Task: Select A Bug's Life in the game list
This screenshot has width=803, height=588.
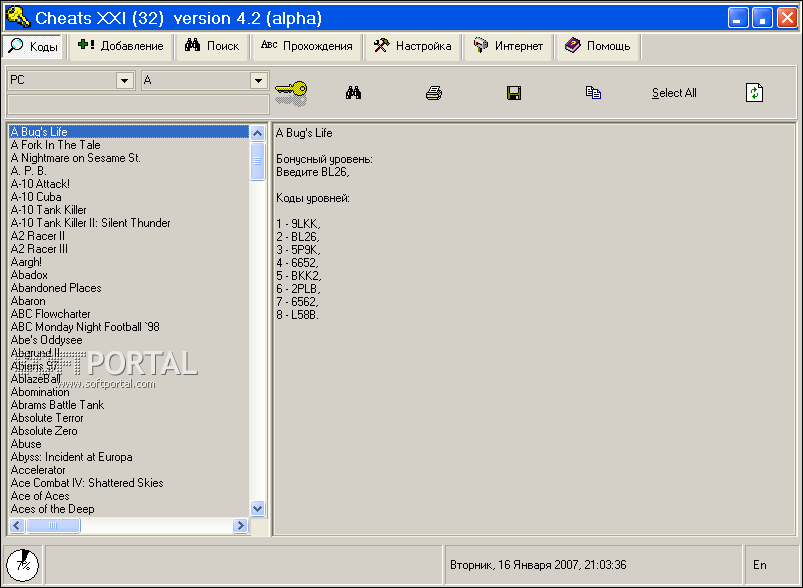Action: point(129,132)
